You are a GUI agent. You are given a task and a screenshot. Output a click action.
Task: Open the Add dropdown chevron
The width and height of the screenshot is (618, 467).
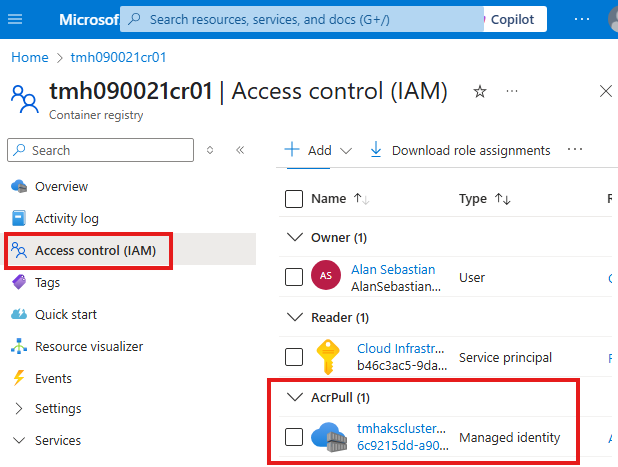click(346, 151)
